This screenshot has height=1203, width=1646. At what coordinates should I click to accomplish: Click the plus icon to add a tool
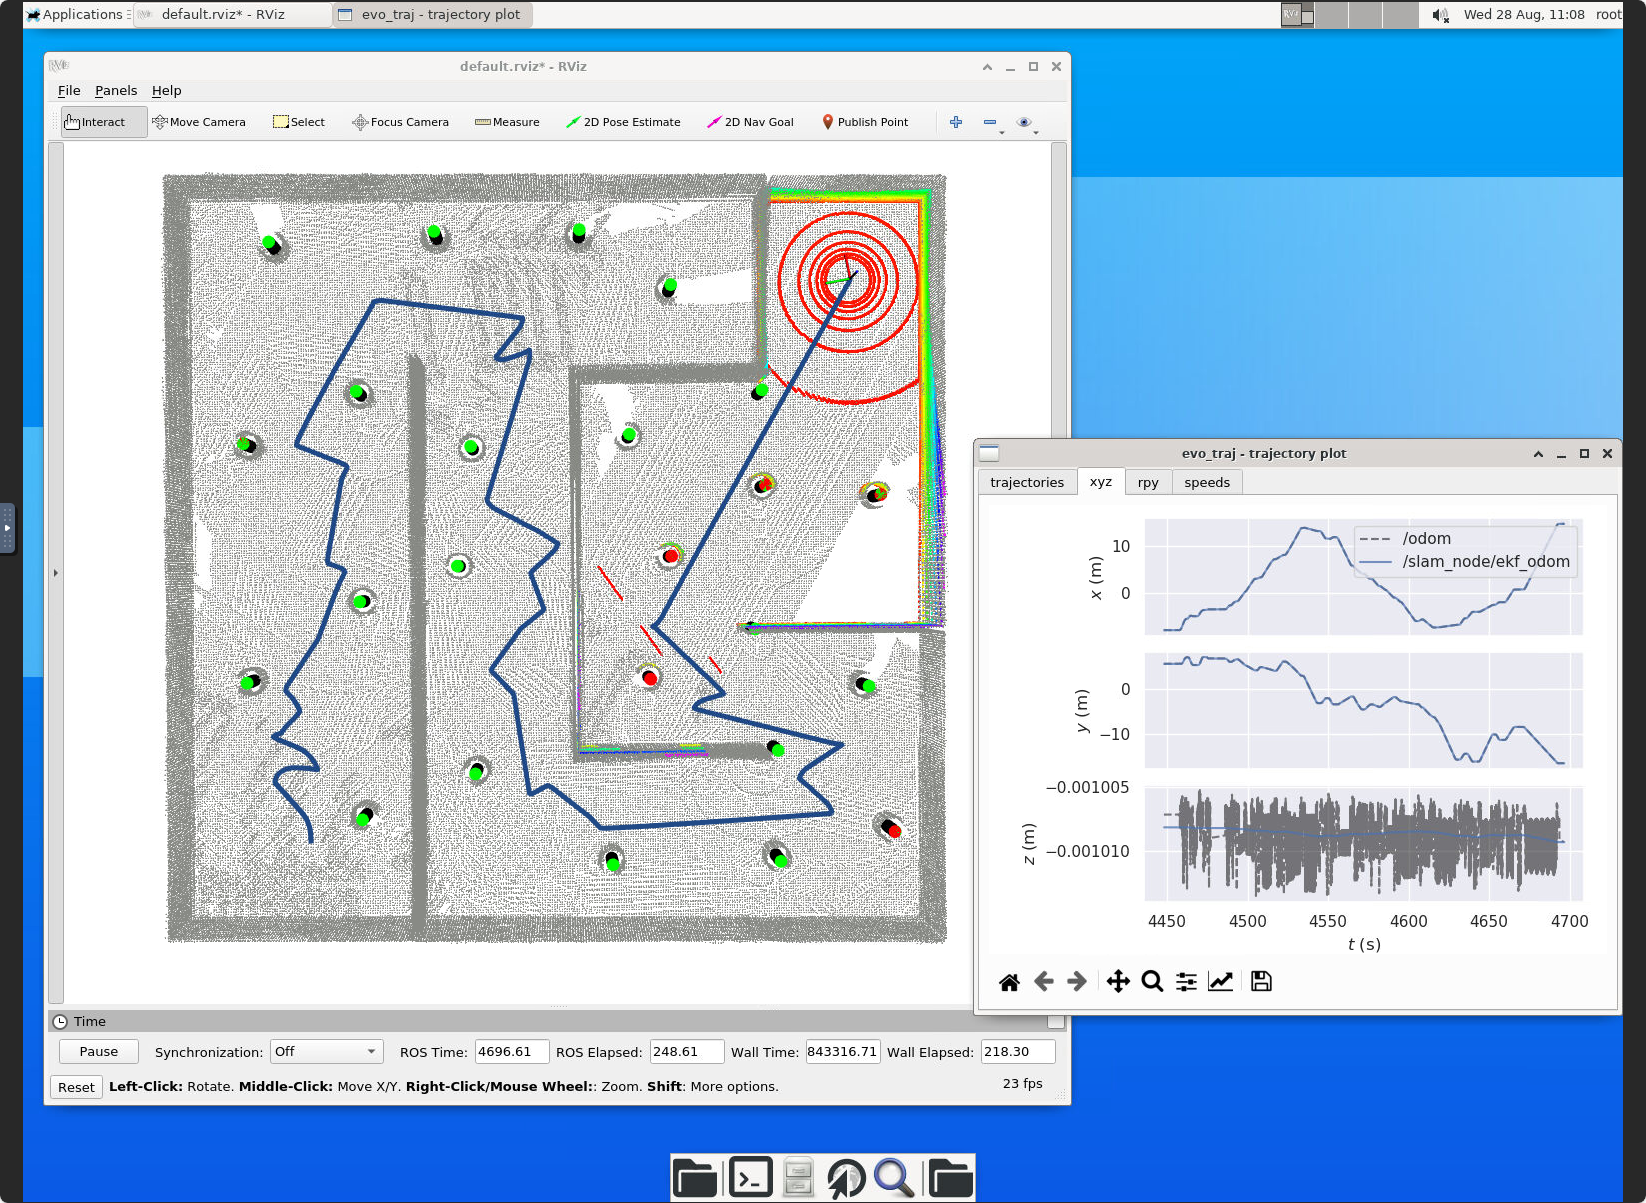pyautogui.click(x=956, y=122)
